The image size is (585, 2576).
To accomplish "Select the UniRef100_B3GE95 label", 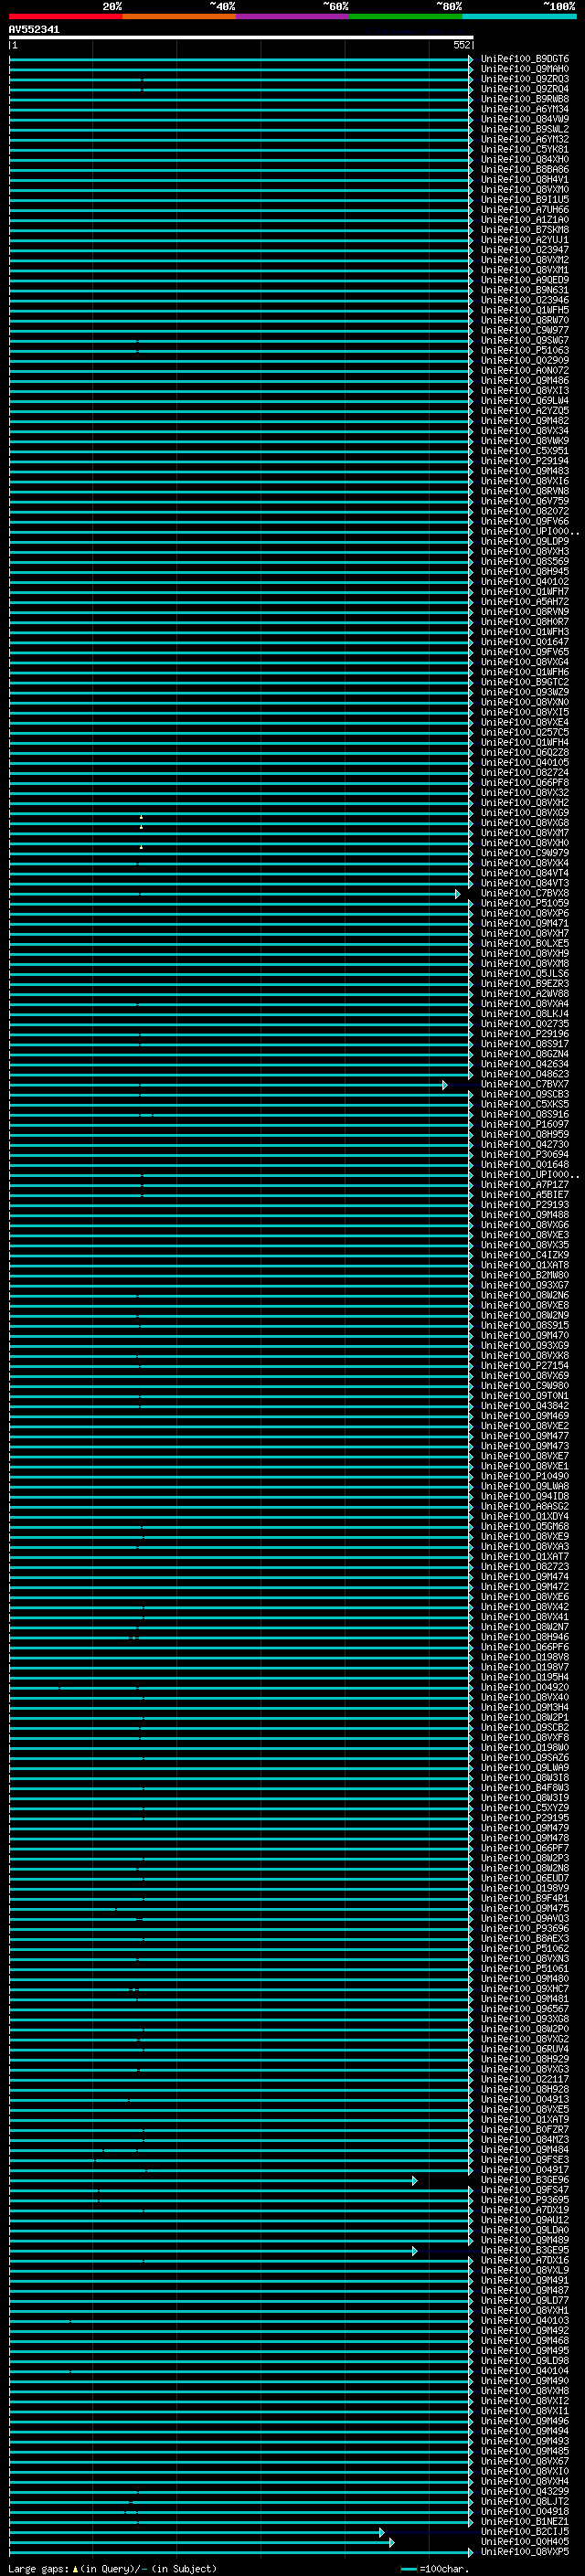I will point(525,2251).
